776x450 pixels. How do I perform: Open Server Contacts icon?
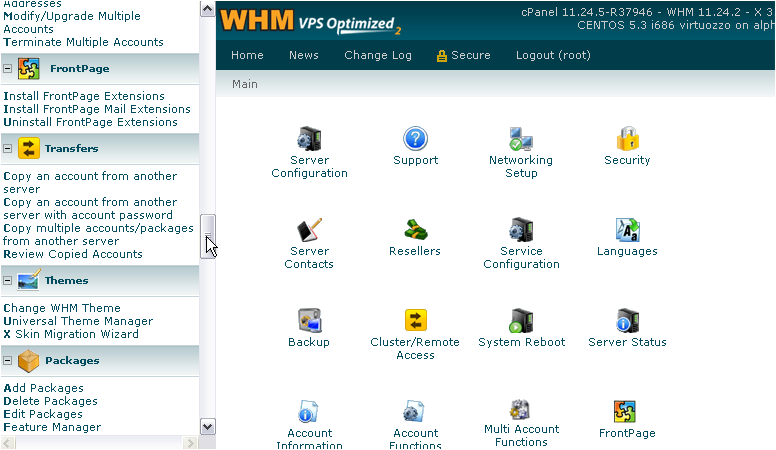click(309, 230)
